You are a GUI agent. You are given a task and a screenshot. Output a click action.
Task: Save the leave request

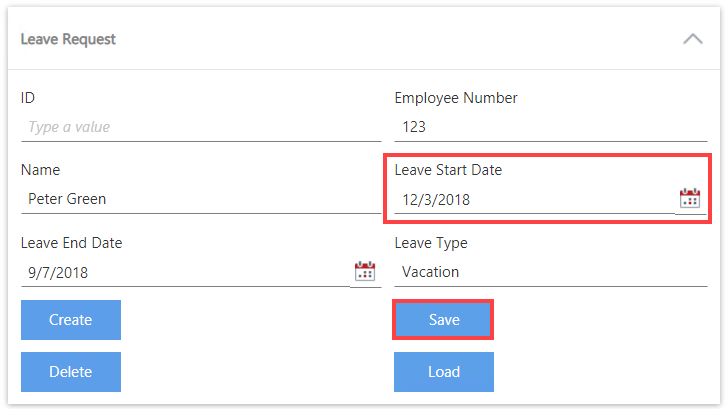444,320
